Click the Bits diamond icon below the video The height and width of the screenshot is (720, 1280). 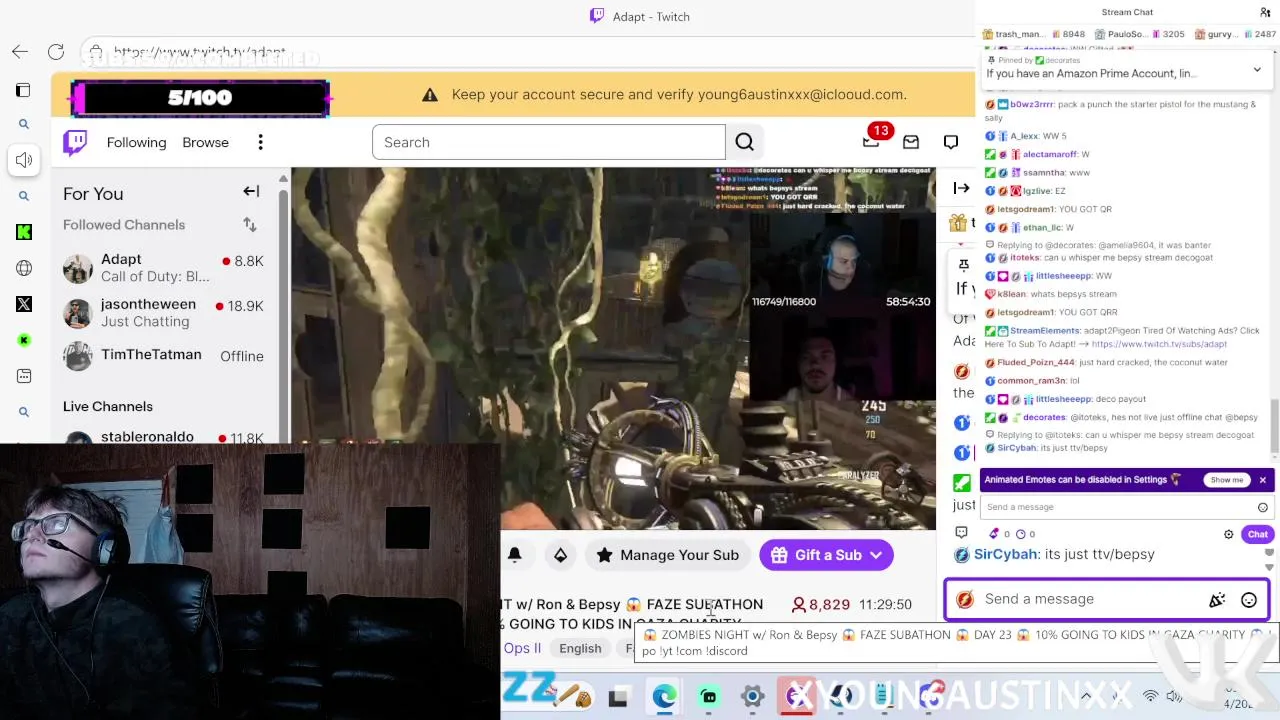pos(560,555)
